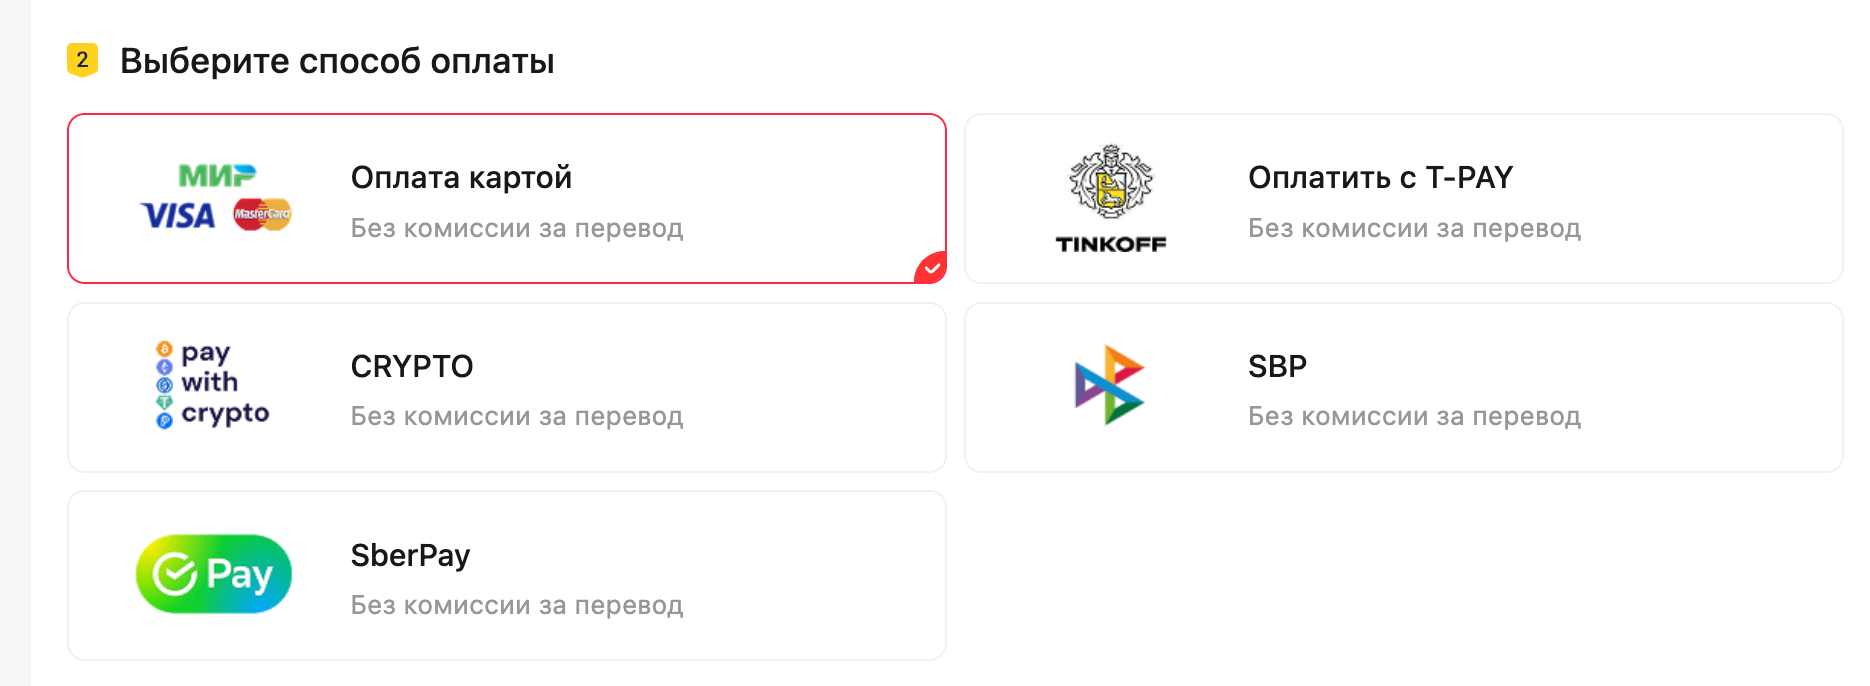The image size is (1870, 686).
Task: Click the SBP colorful triangle logo
Action: (1109, 385)
